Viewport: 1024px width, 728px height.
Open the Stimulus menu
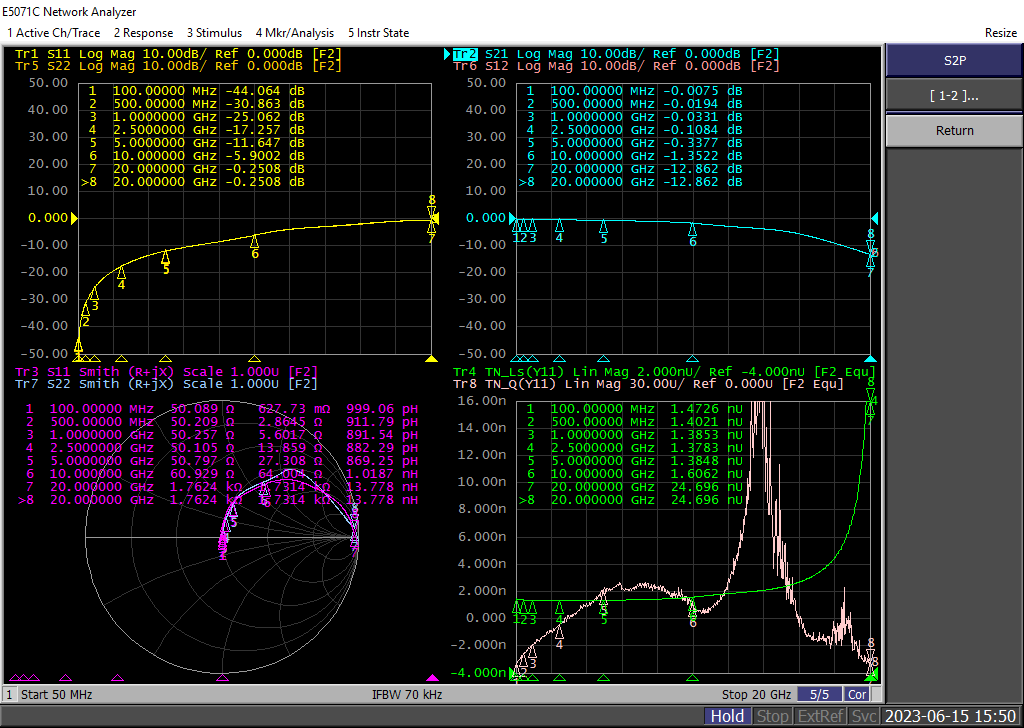click(214, 33)
